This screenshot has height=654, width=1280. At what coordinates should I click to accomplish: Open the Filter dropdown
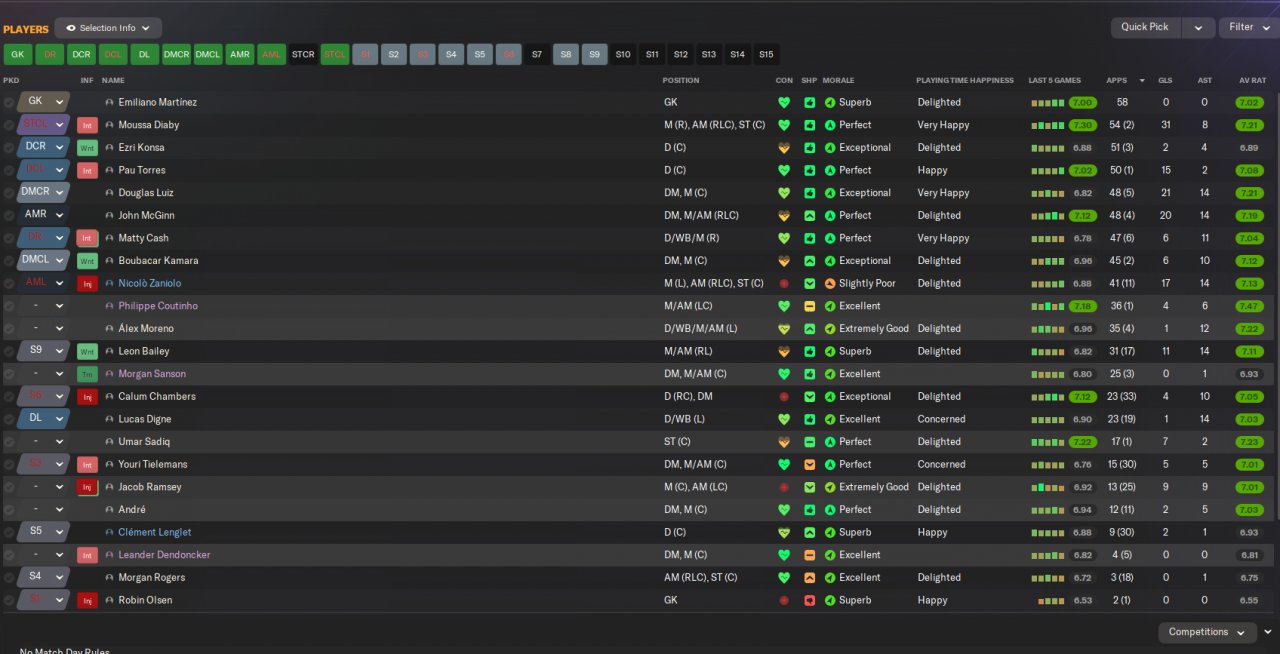(1249, 28)
